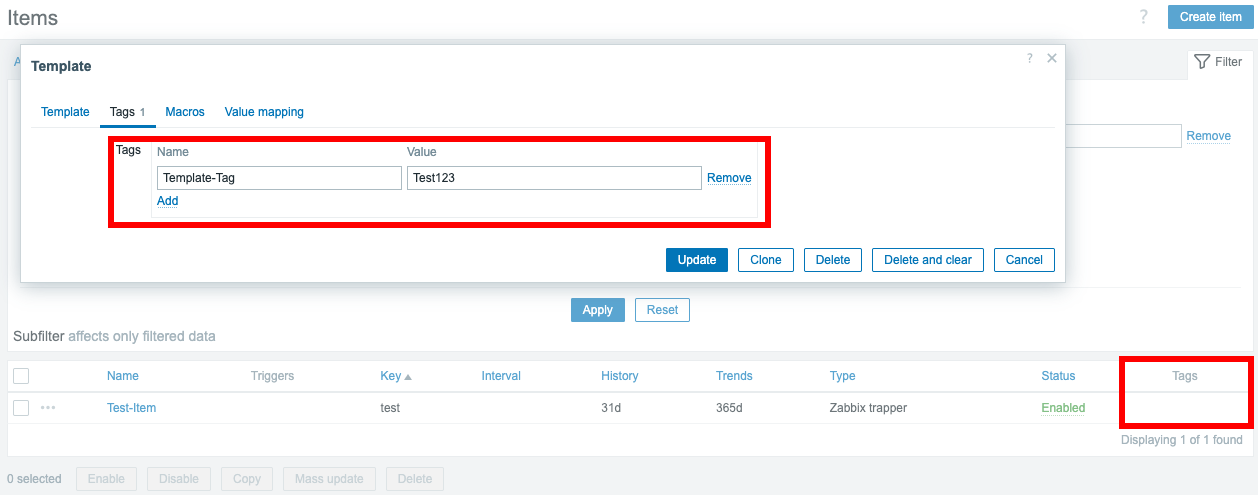
Task: Tick the select-all items checkbox
Action: click(21, 376)
